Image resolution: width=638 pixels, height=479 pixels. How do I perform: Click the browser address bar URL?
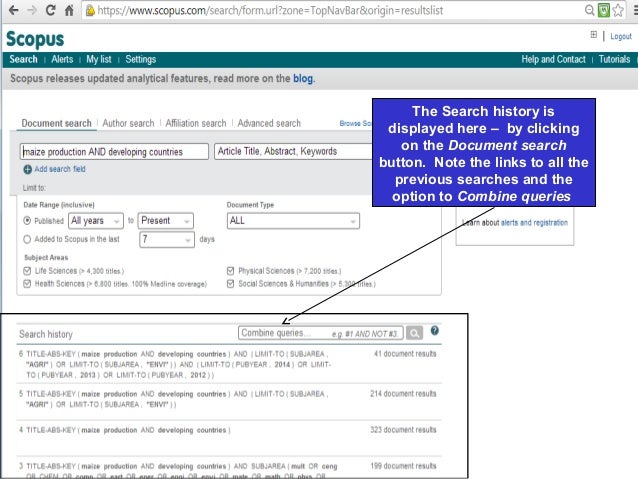pyautogui.click(x=270, y=11)
